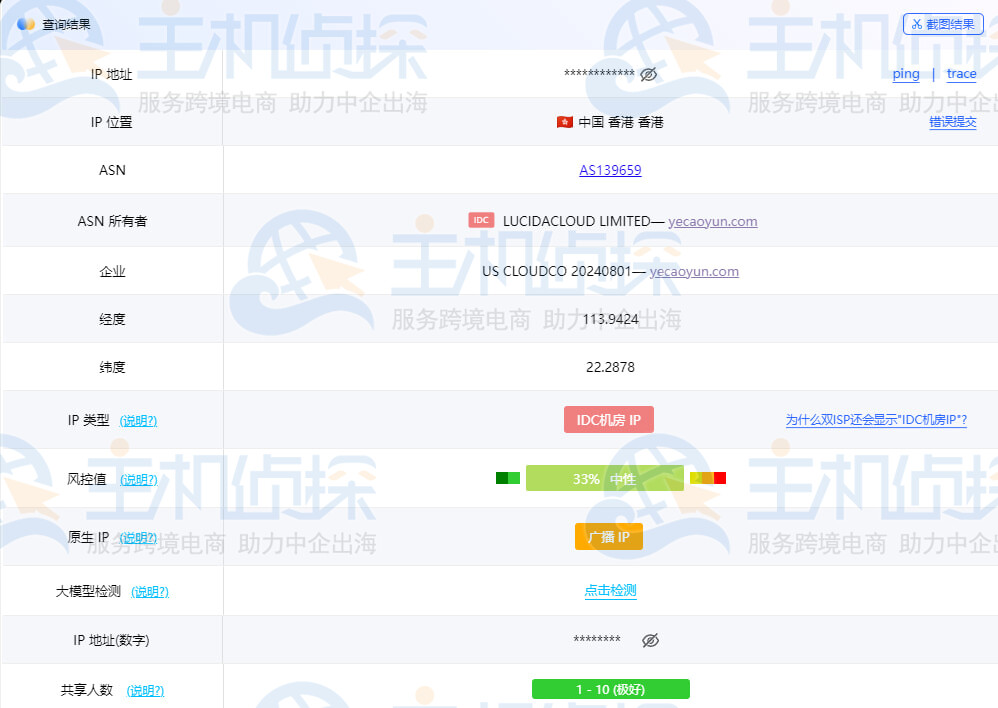
Task: Click (说明?) next to 风控值
Action: 139,479
